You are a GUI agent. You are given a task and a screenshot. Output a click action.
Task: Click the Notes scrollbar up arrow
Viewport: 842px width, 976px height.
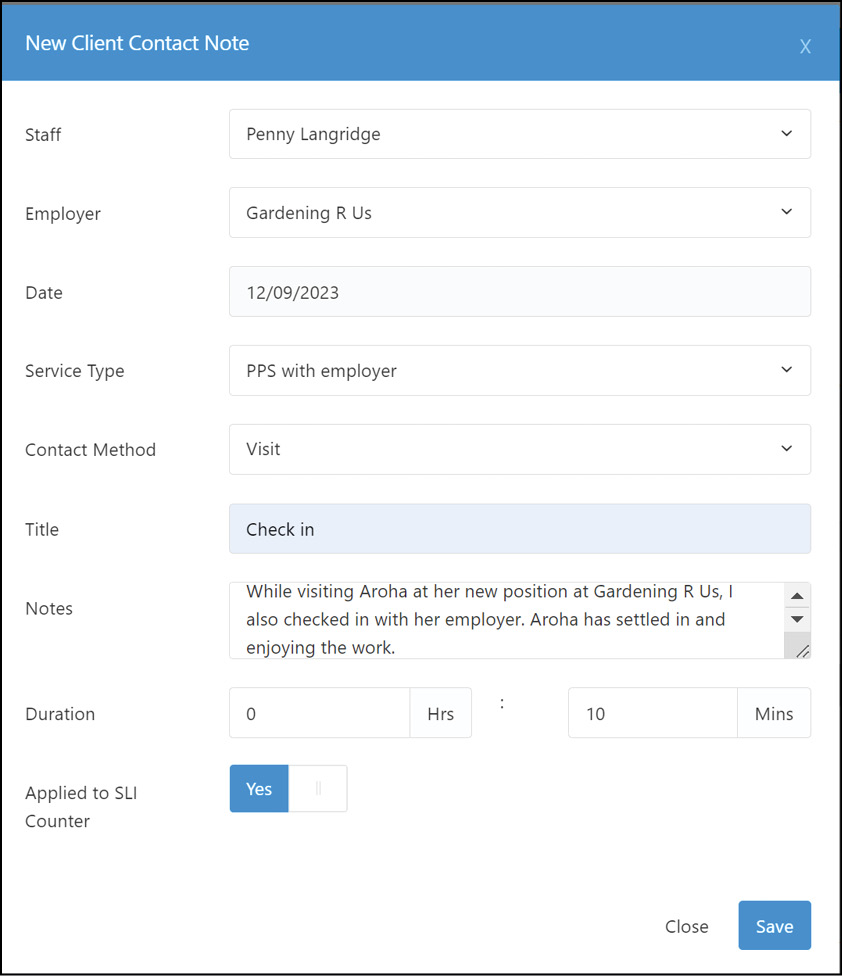(797, 595)
